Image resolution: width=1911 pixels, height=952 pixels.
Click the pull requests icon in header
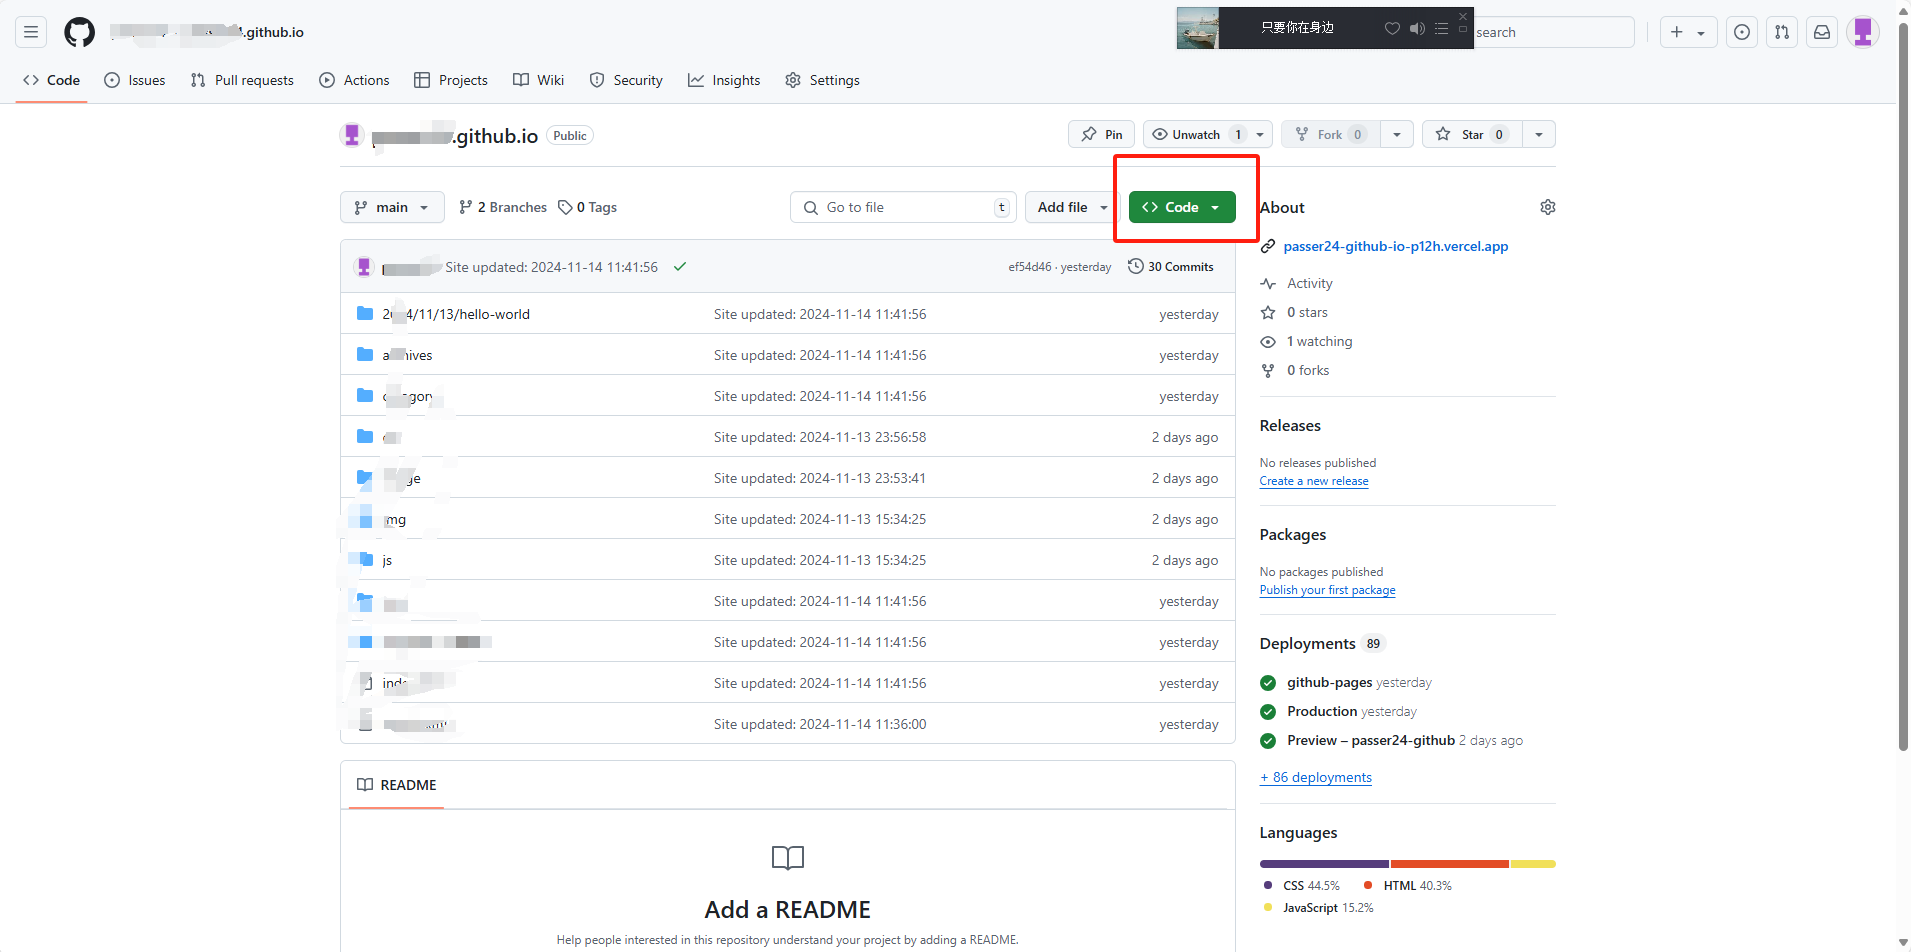click(1782, 32)
